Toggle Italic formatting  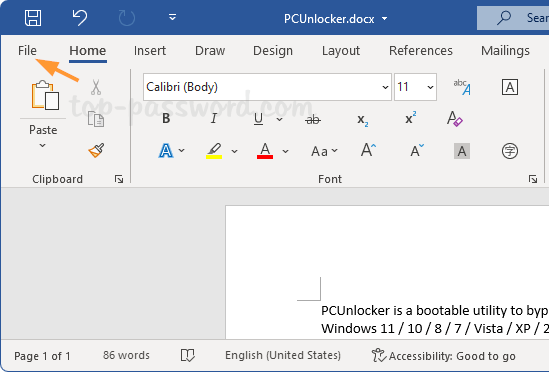[214, 119]
